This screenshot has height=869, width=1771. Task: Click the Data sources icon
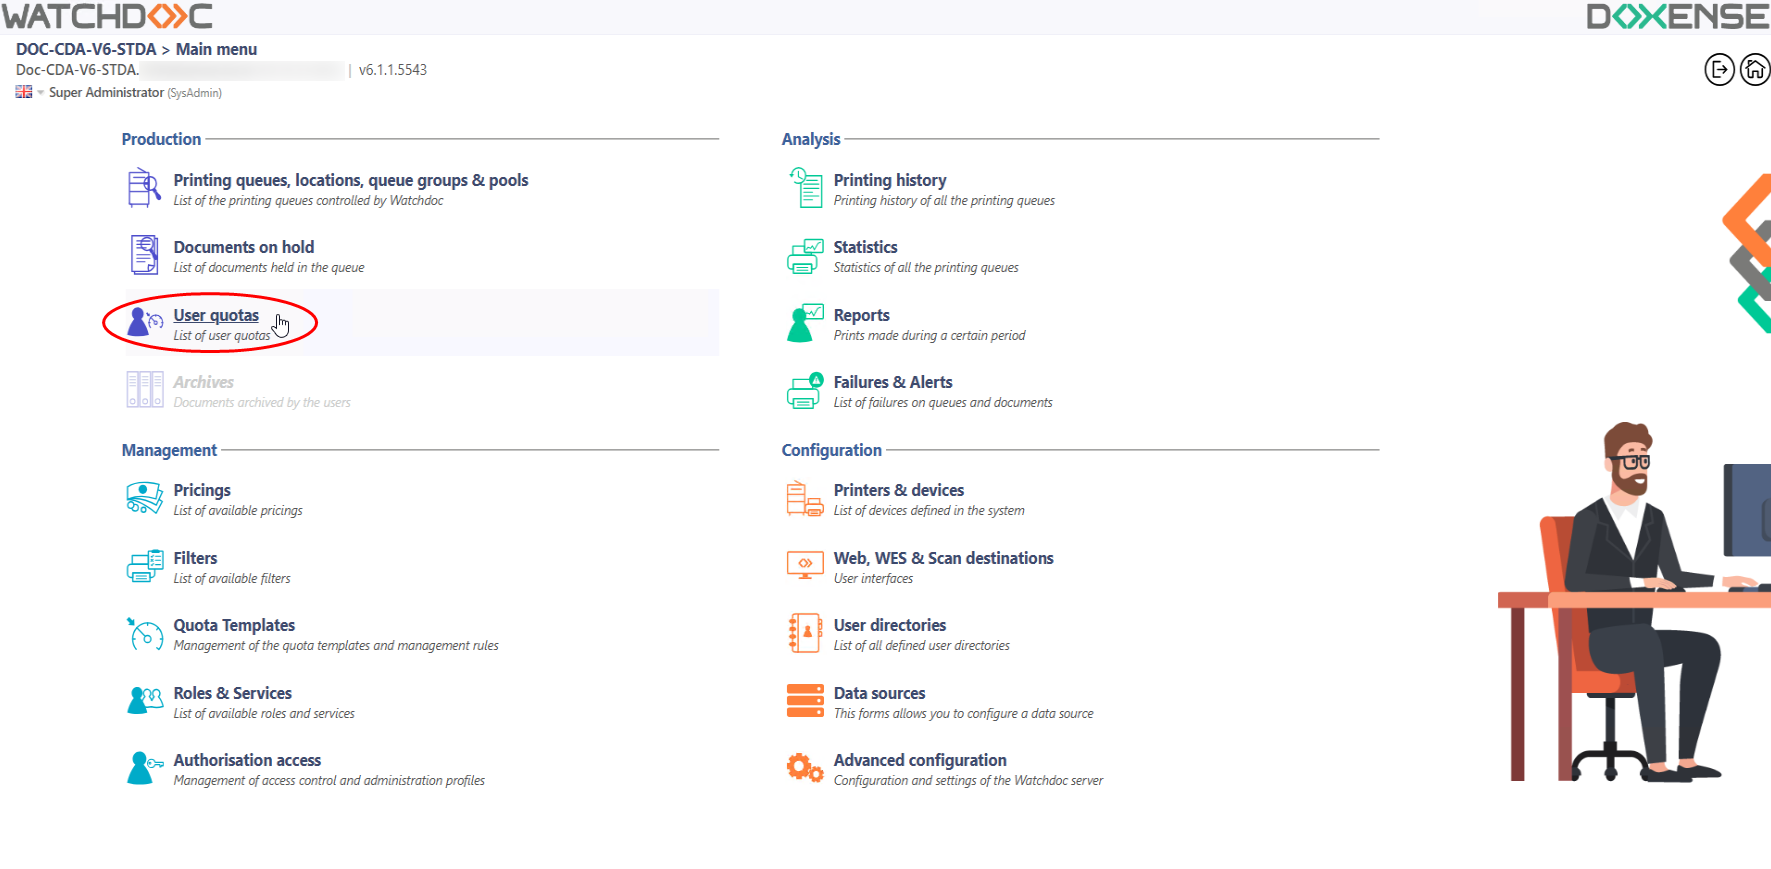805,701
